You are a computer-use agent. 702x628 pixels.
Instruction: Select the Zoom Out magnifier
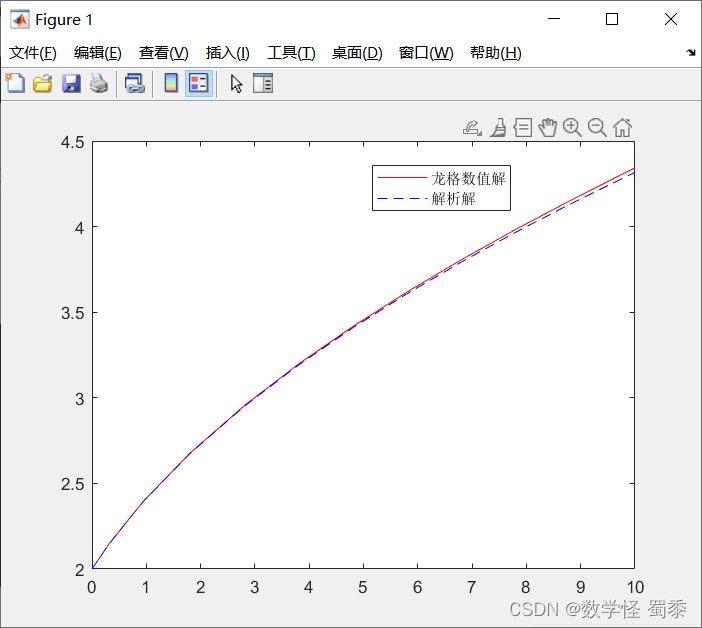click(597, 128)
